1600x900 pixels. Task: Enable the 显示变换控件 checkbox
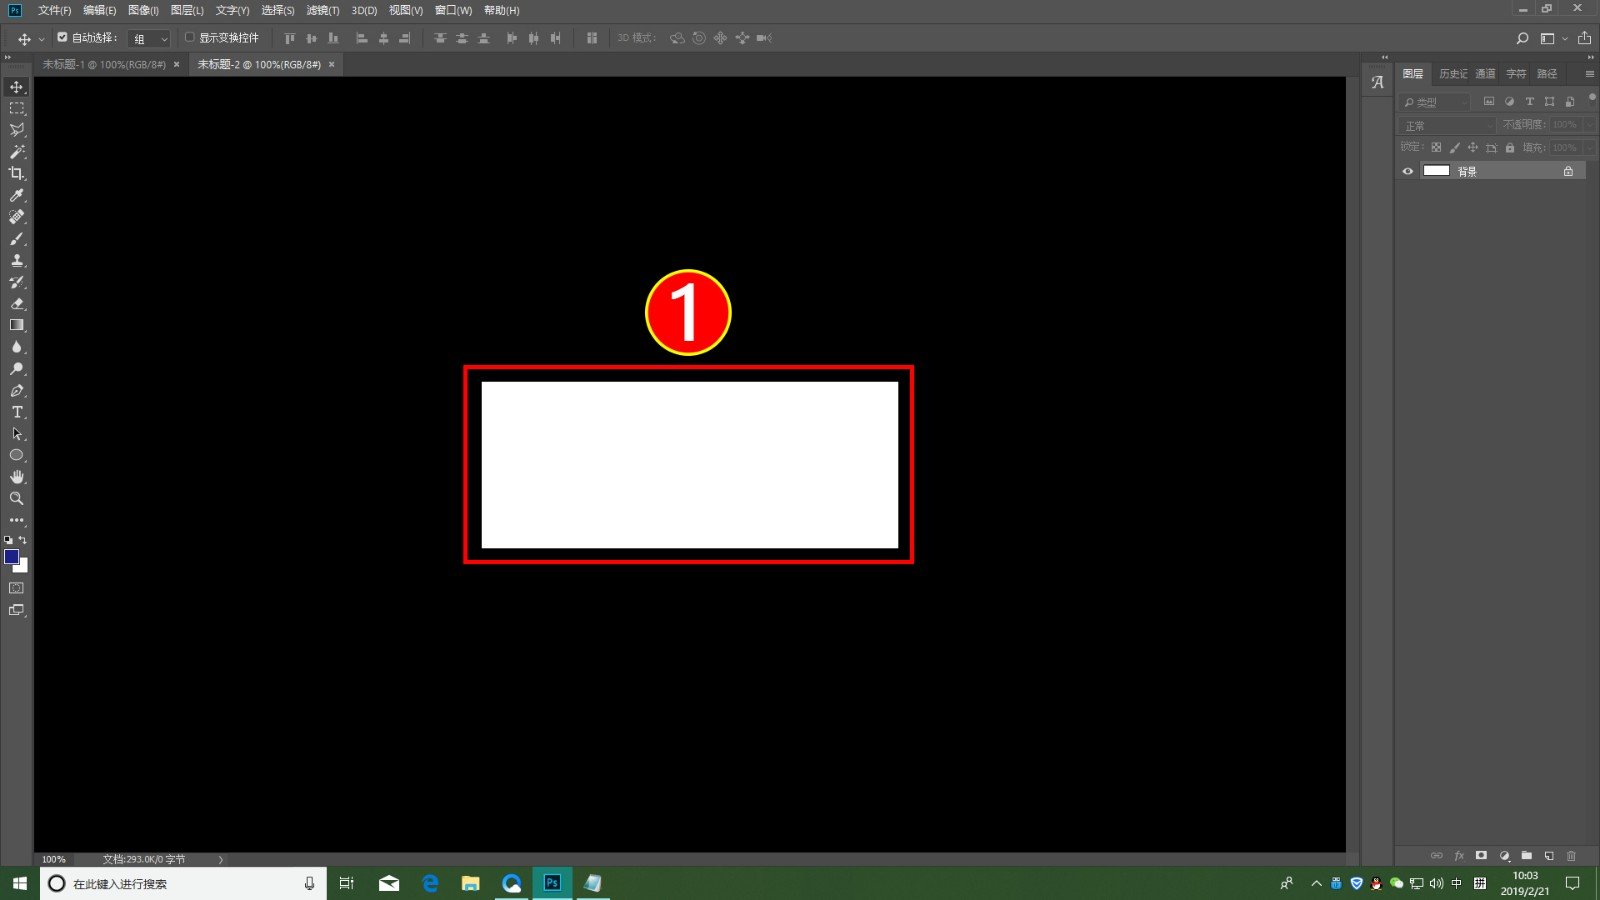(189, 38)
